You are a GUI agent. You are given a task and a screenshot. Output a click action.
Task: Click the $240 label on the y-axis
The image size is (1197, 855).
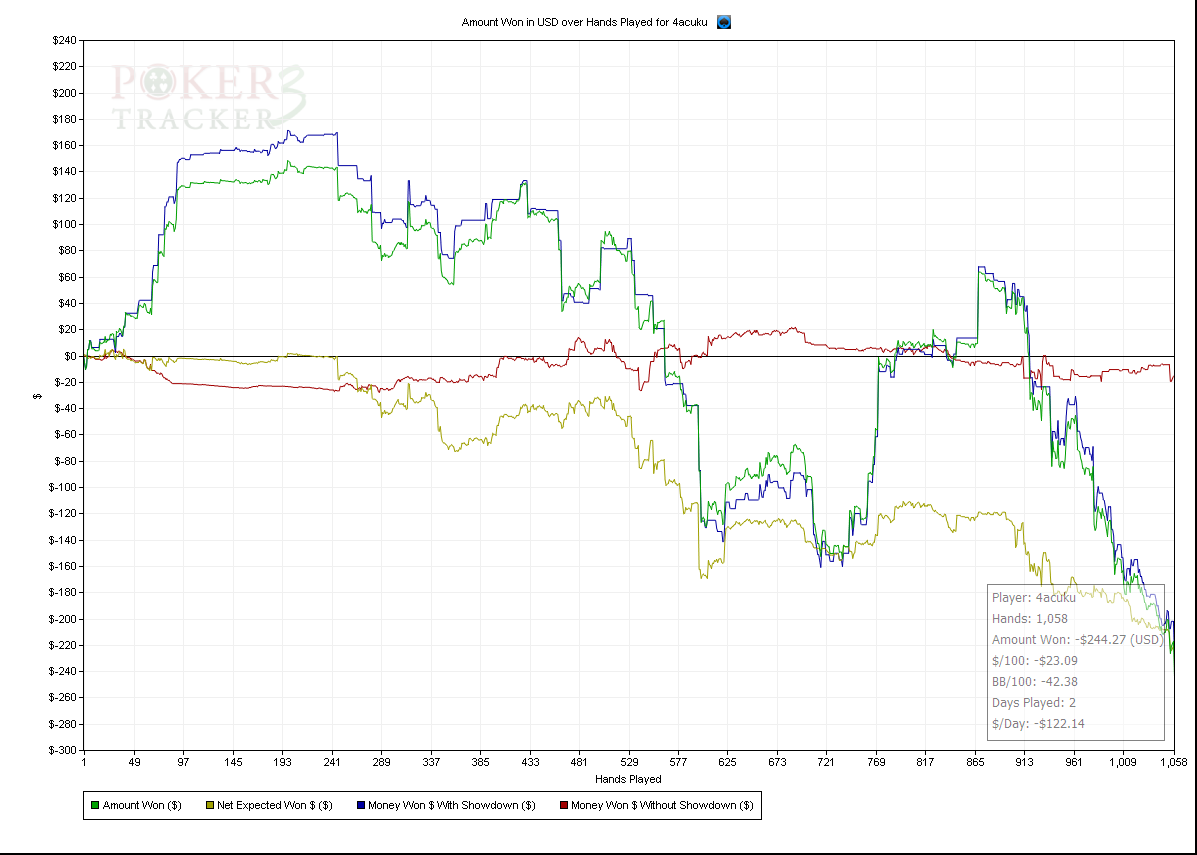tap(63, 41)
